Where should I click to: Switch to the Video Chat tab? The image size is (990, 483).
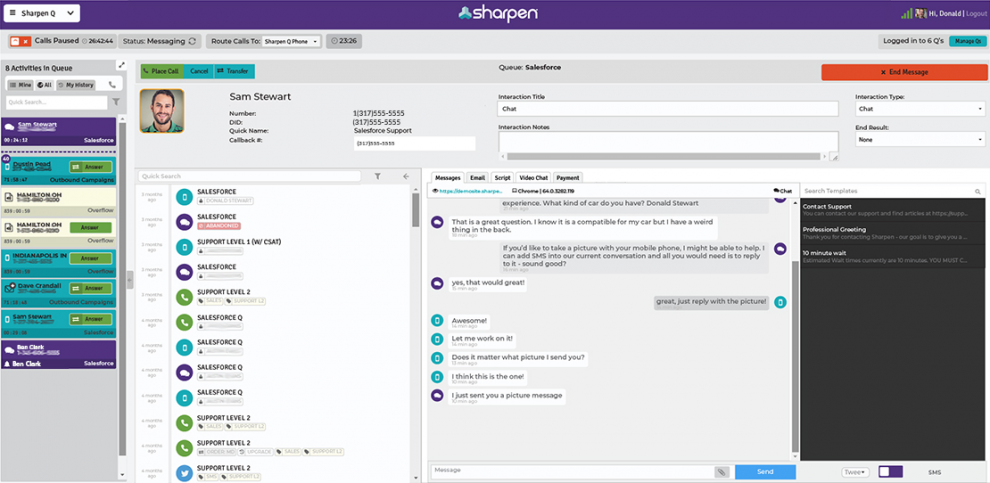pos(534,178)
